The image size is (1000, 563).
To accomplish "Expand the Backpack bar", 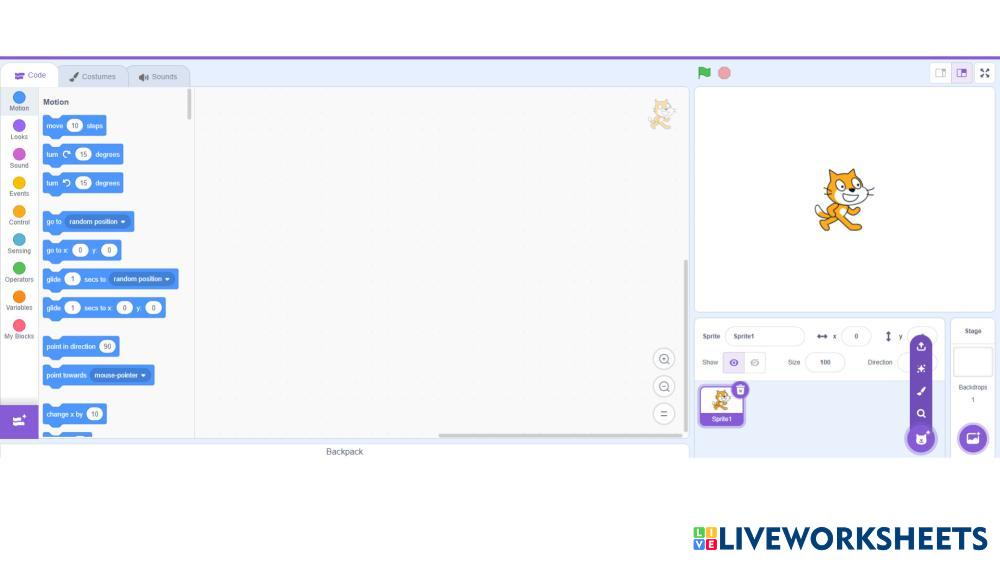I will click(x=344, y=452).
